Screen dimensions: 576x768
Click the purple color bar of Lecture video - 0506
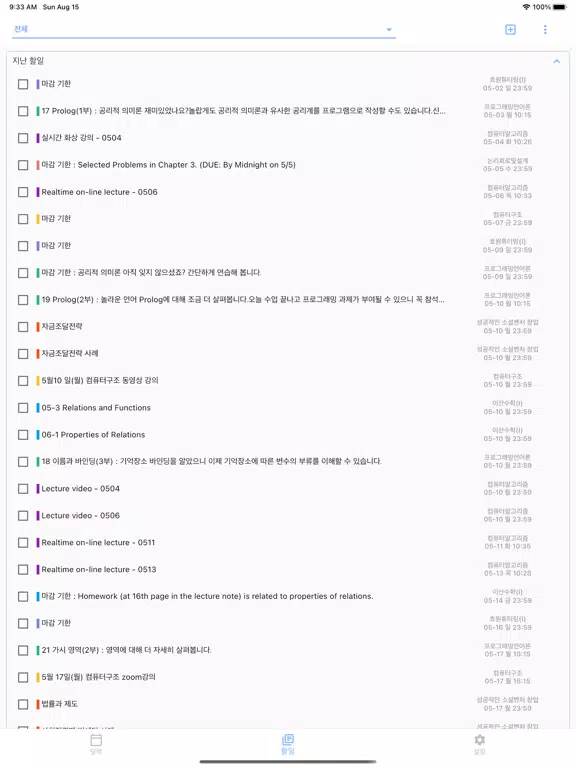[38, 516]
